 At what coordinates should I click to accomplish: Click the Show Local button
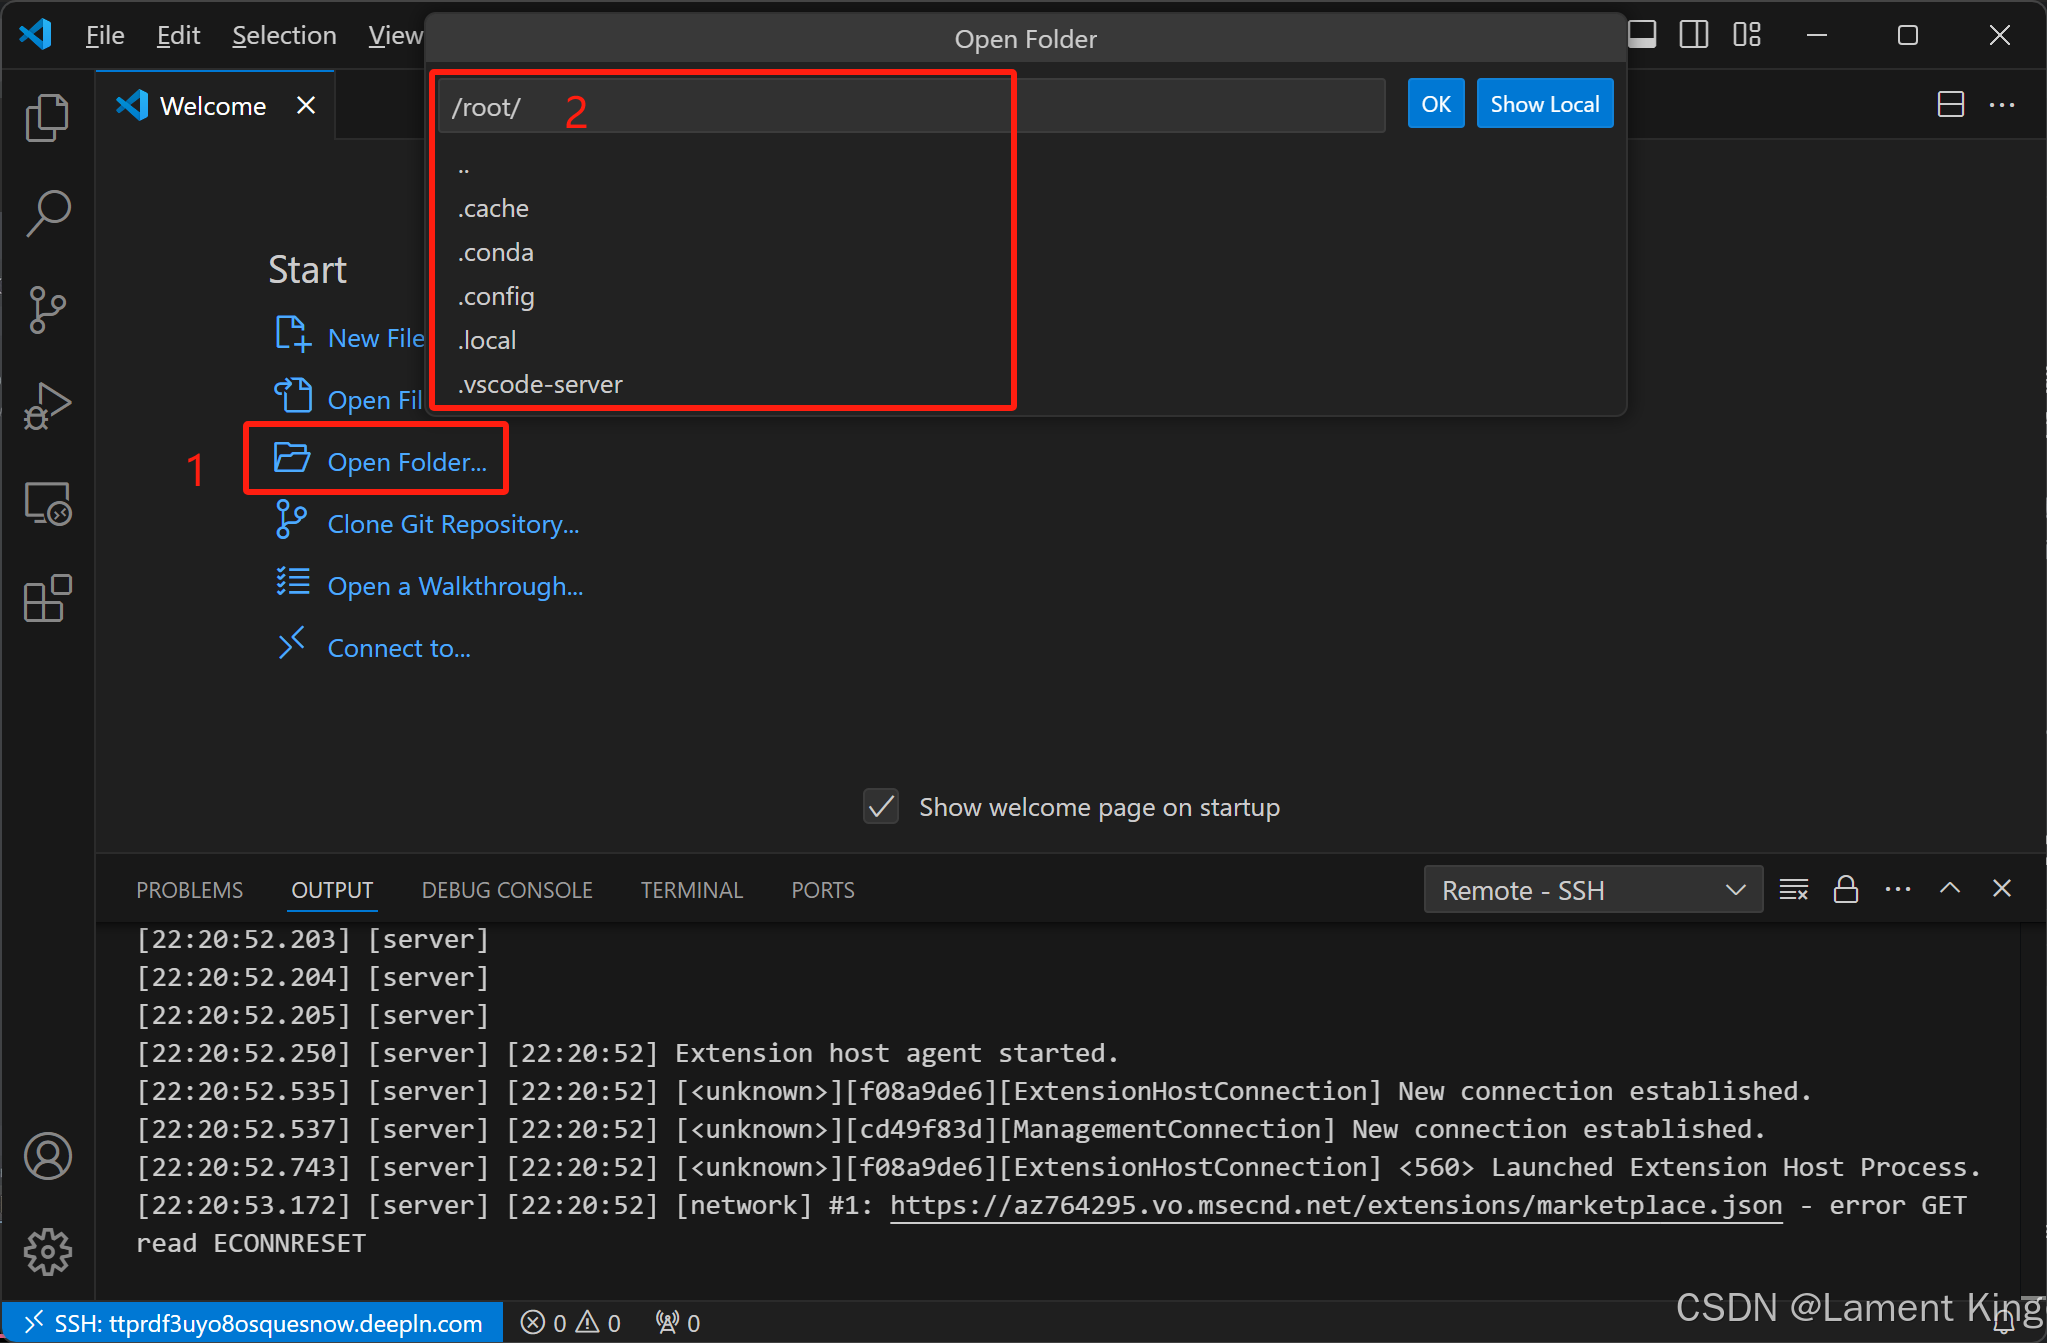click(x=1544, y=104)
